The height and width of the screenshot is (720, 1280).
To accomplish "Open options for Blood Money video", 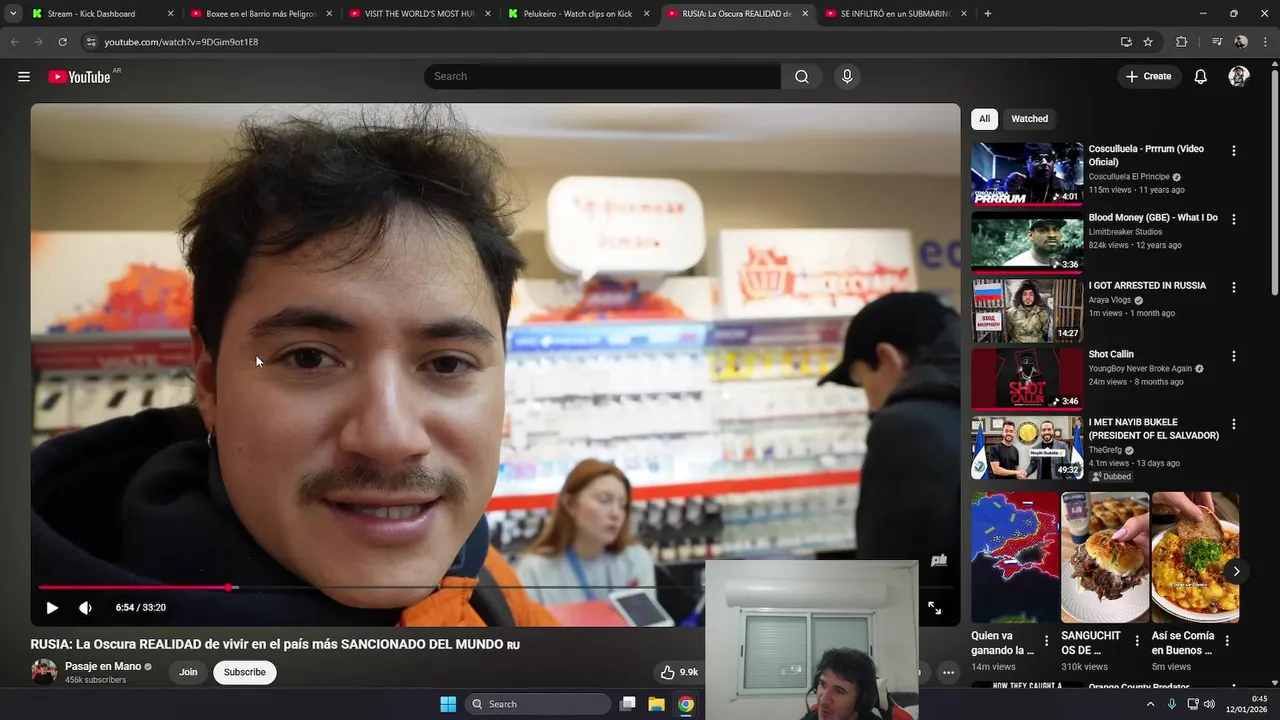I will [1233, 219].
